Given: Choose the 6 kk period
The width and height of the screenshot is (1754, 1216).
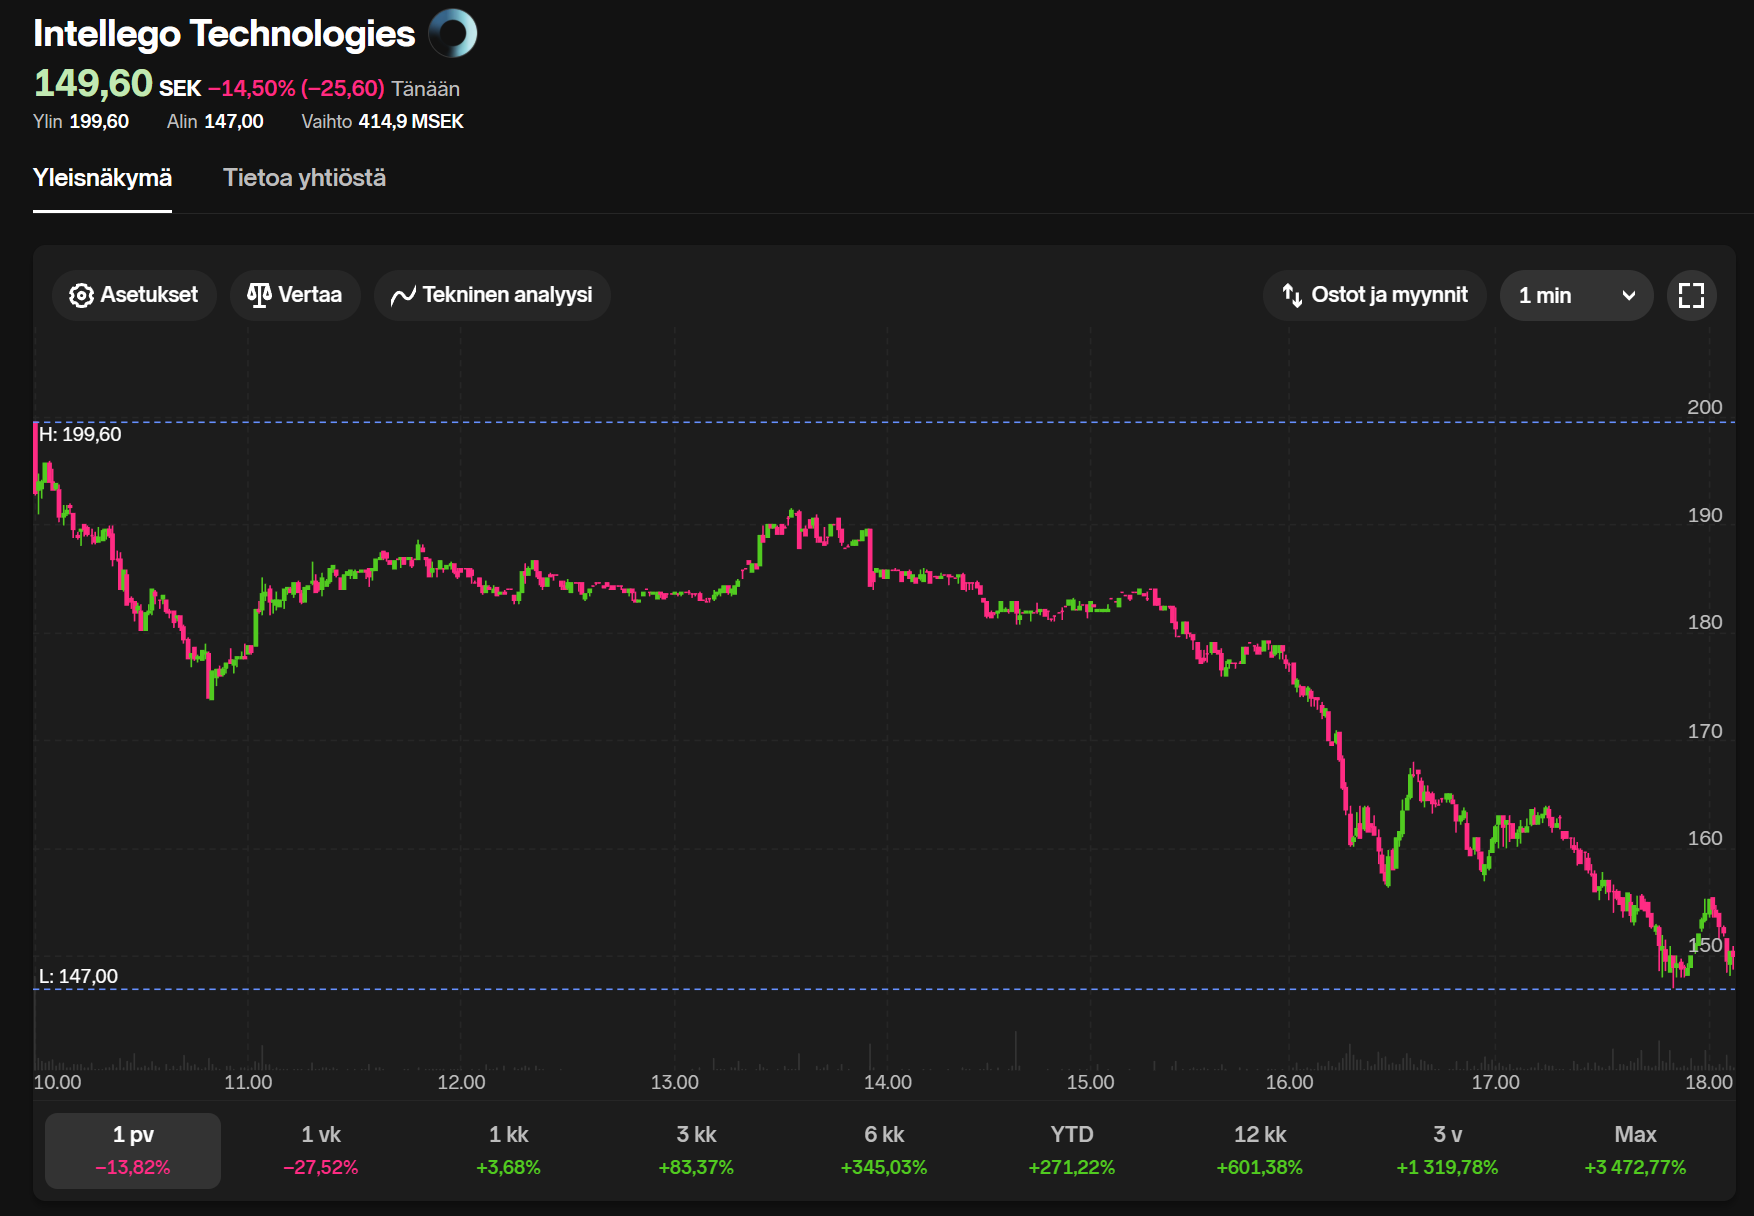Looking at the screenshot, I should click(884, 1150).
